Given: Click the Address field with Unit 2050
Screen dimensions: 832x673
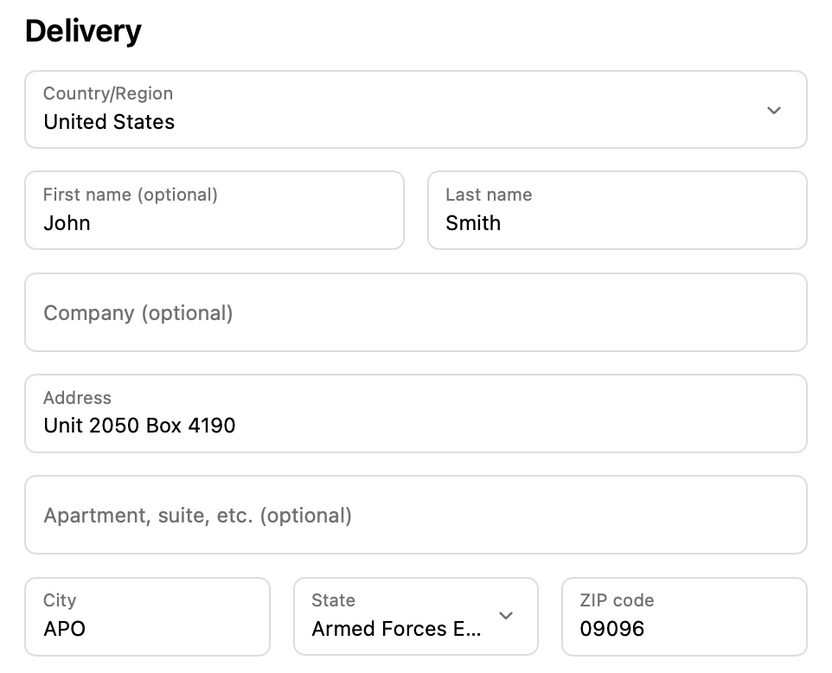Looking at the screenshot, I should pos(415,413).
